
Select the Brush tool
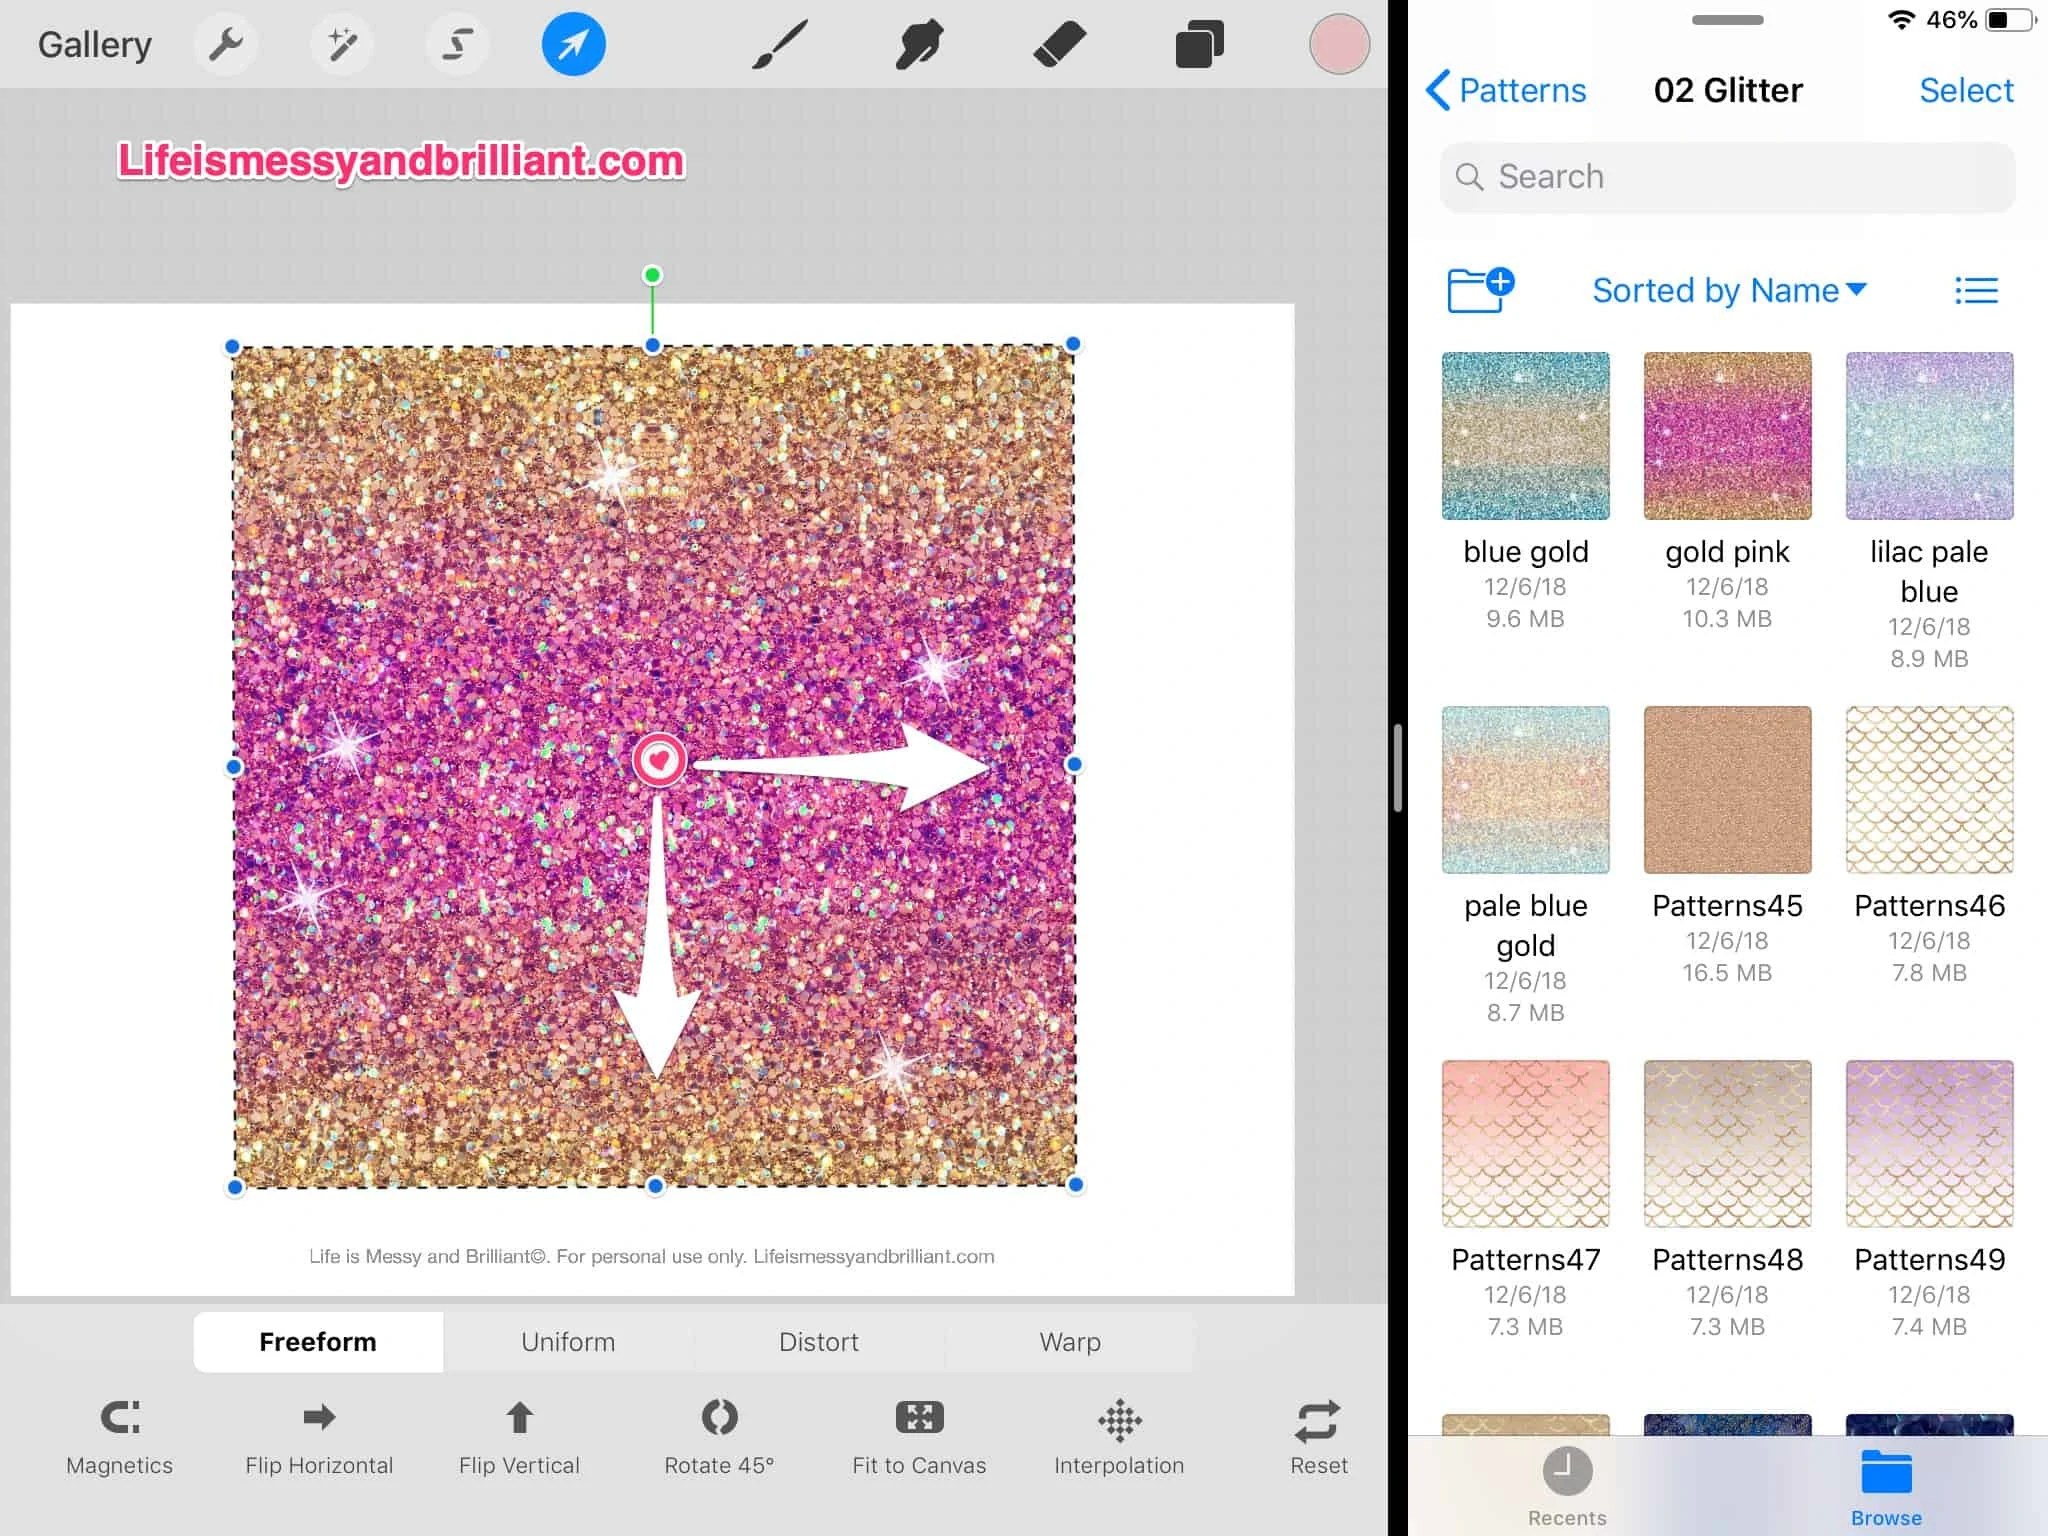[x=779, y=45]
